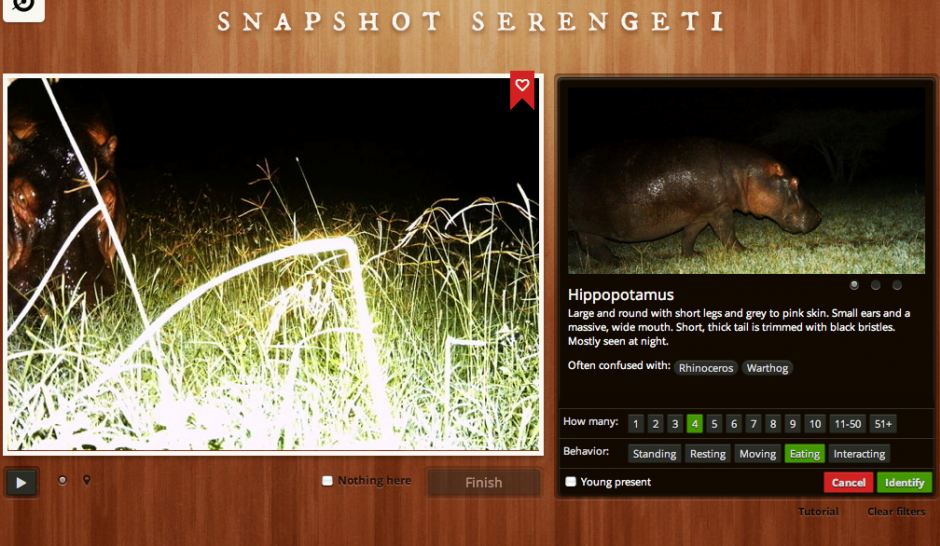Select 11-50 for how many animals
The height and width of the screenshot is (546, 940).
[846, 423]
